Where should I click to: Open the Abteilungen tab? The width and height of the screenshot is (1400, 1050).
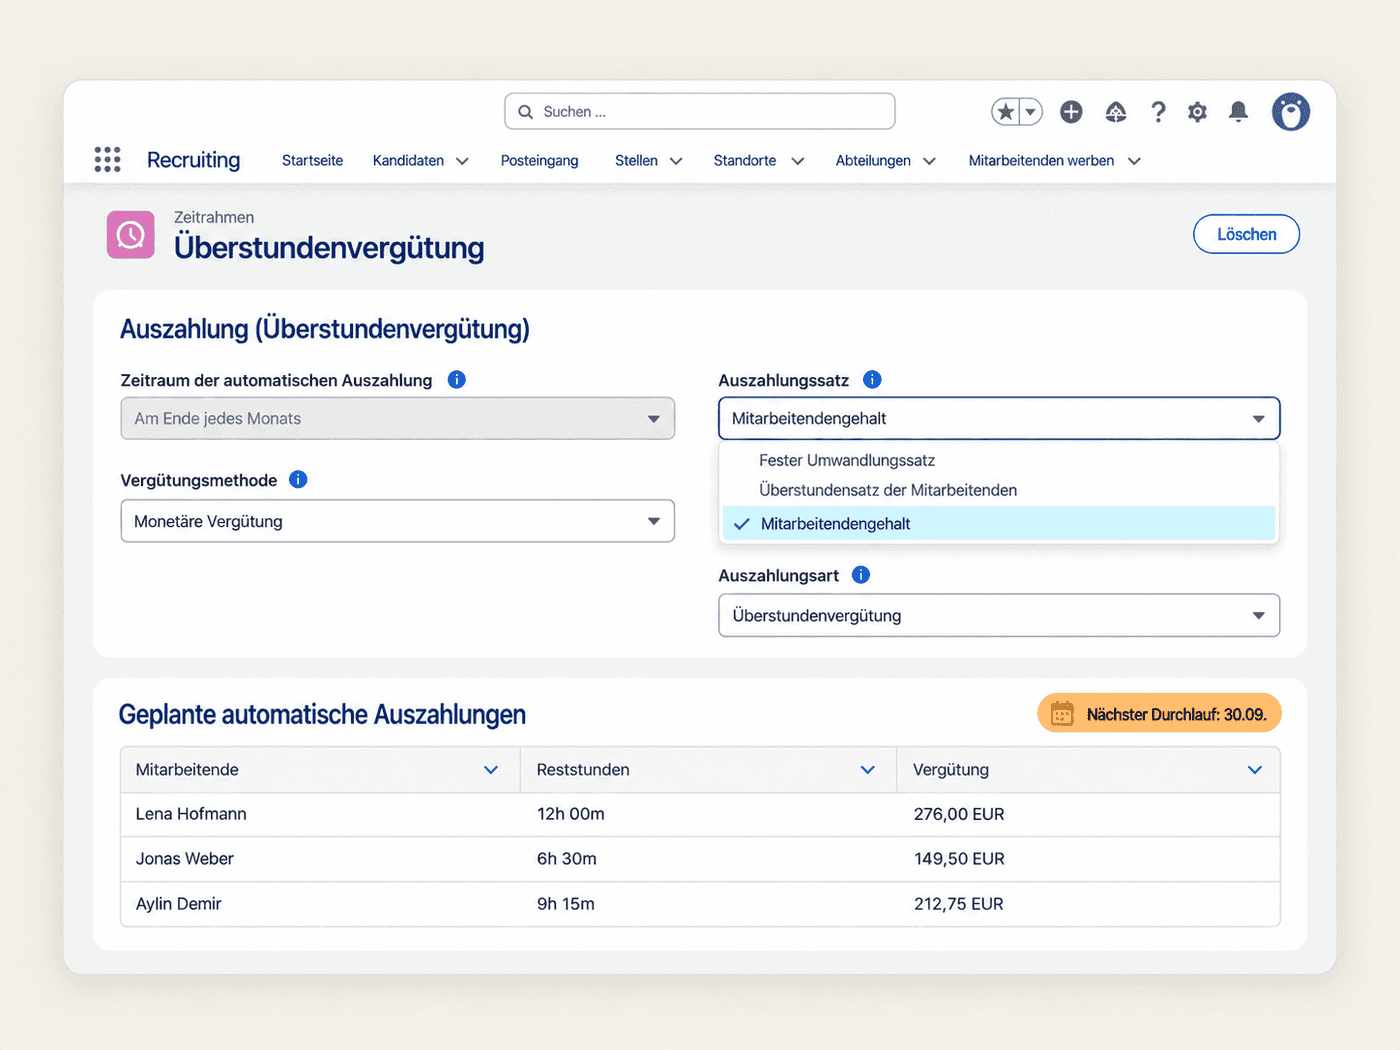tap(873, 161)
